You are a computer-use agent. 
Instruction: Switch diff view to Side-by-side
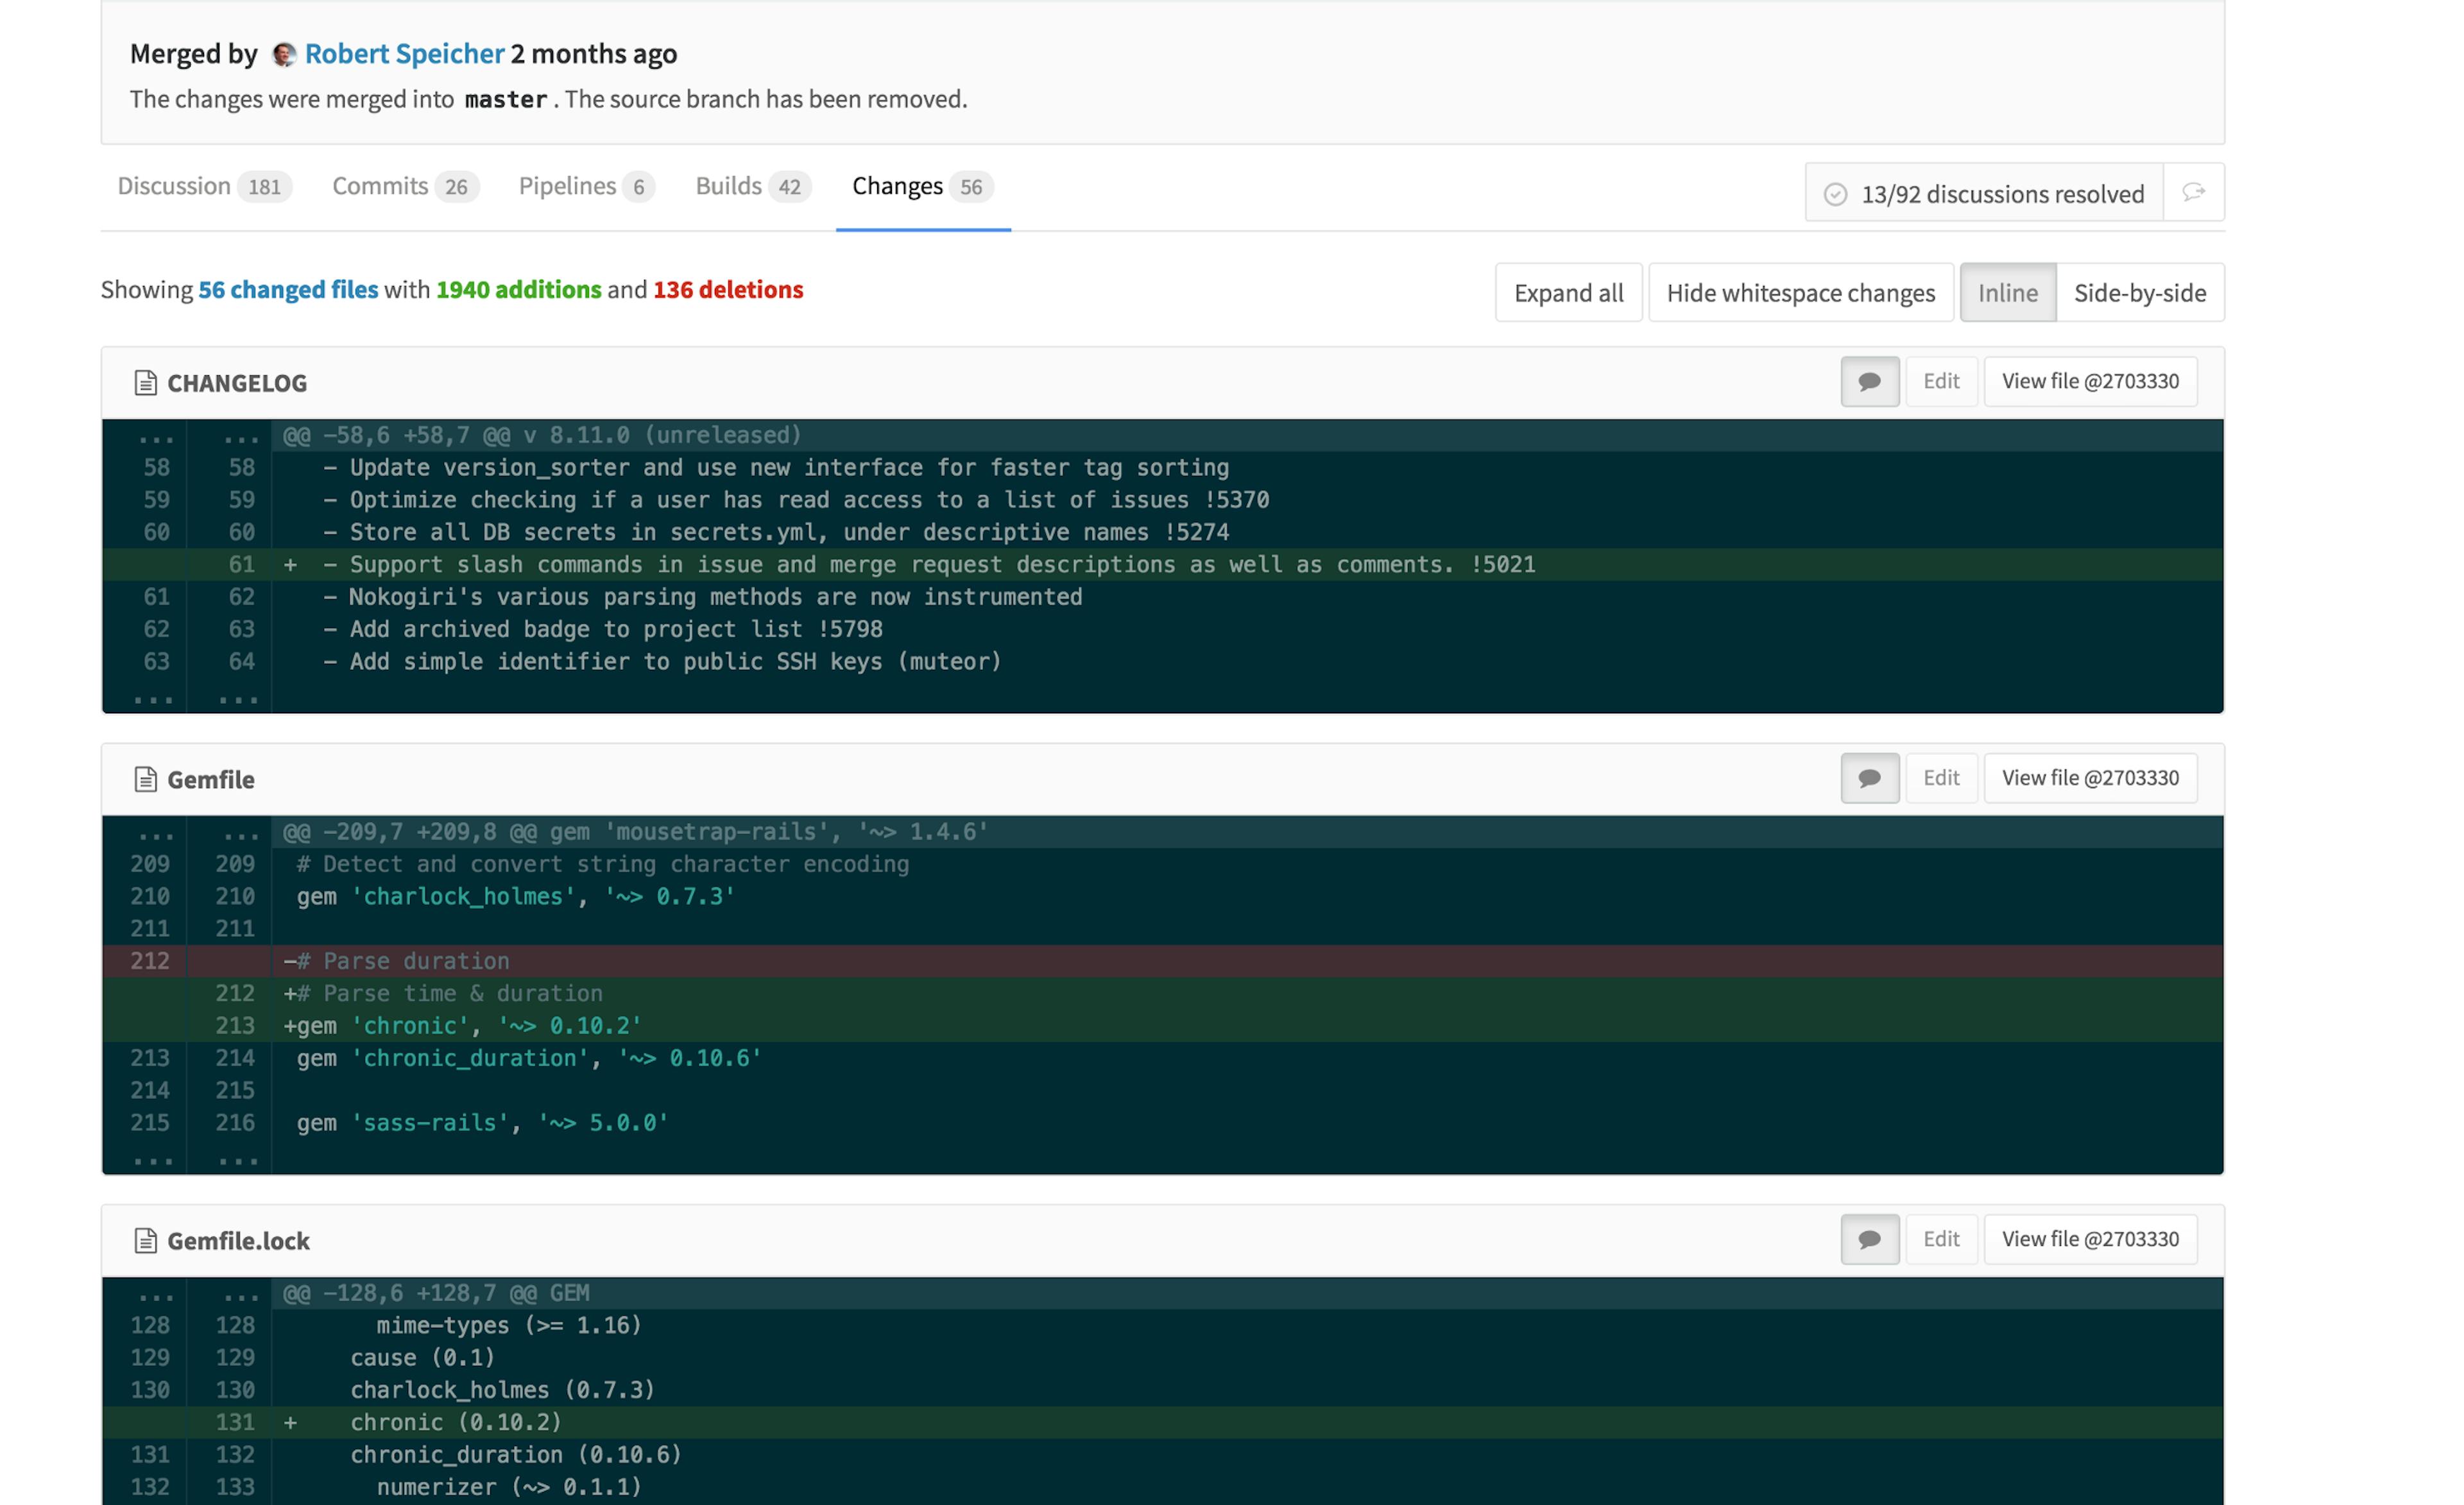coord(2139,292)
